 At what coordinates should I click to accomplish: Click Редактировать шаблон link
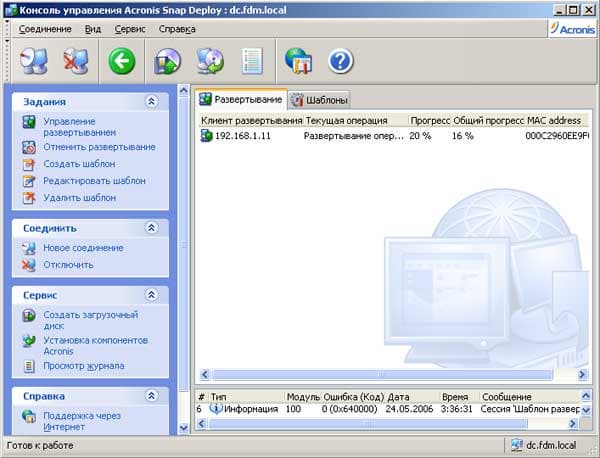[x=95, y=181]
